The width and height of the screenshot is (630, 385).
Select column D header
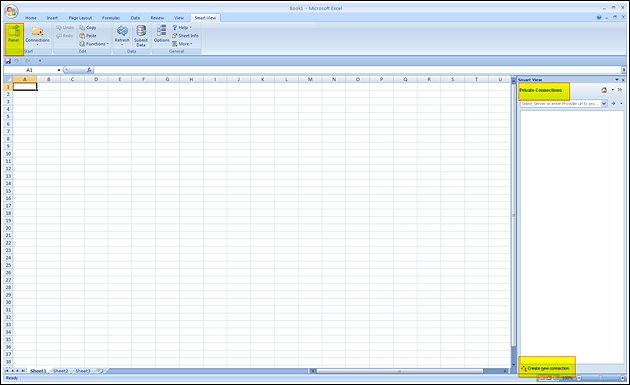[96, 79]
